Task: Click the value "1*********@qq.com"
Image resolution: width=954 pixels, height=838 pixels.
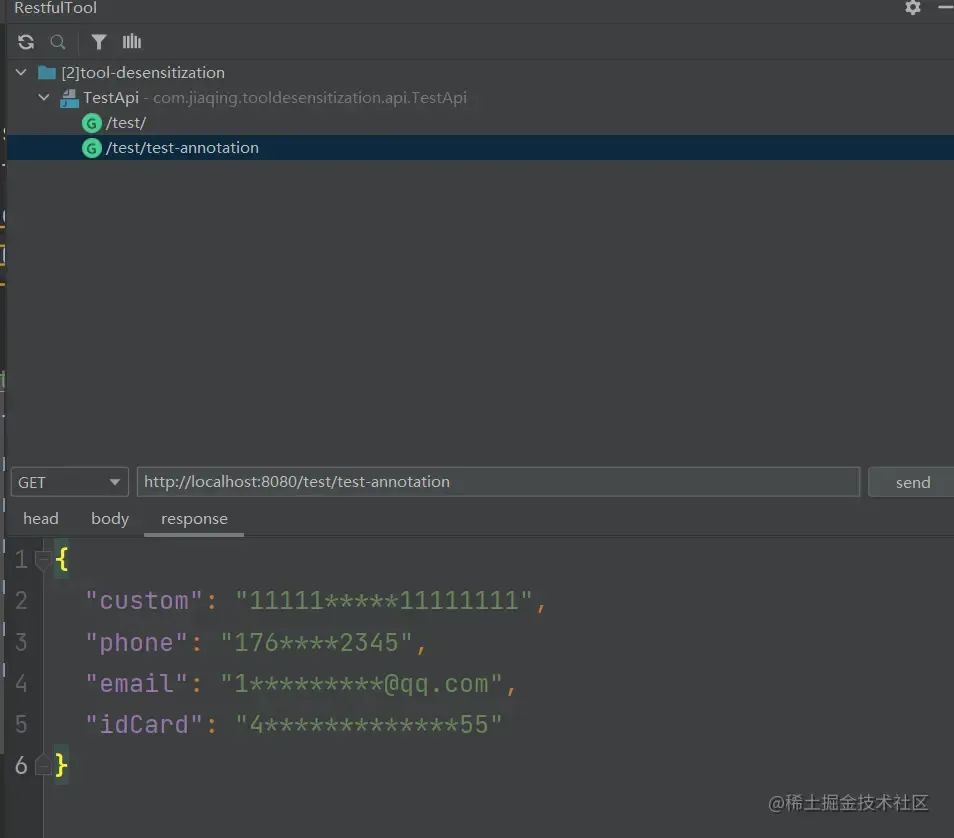Action: pyautogui.click(x=361, y=684)
